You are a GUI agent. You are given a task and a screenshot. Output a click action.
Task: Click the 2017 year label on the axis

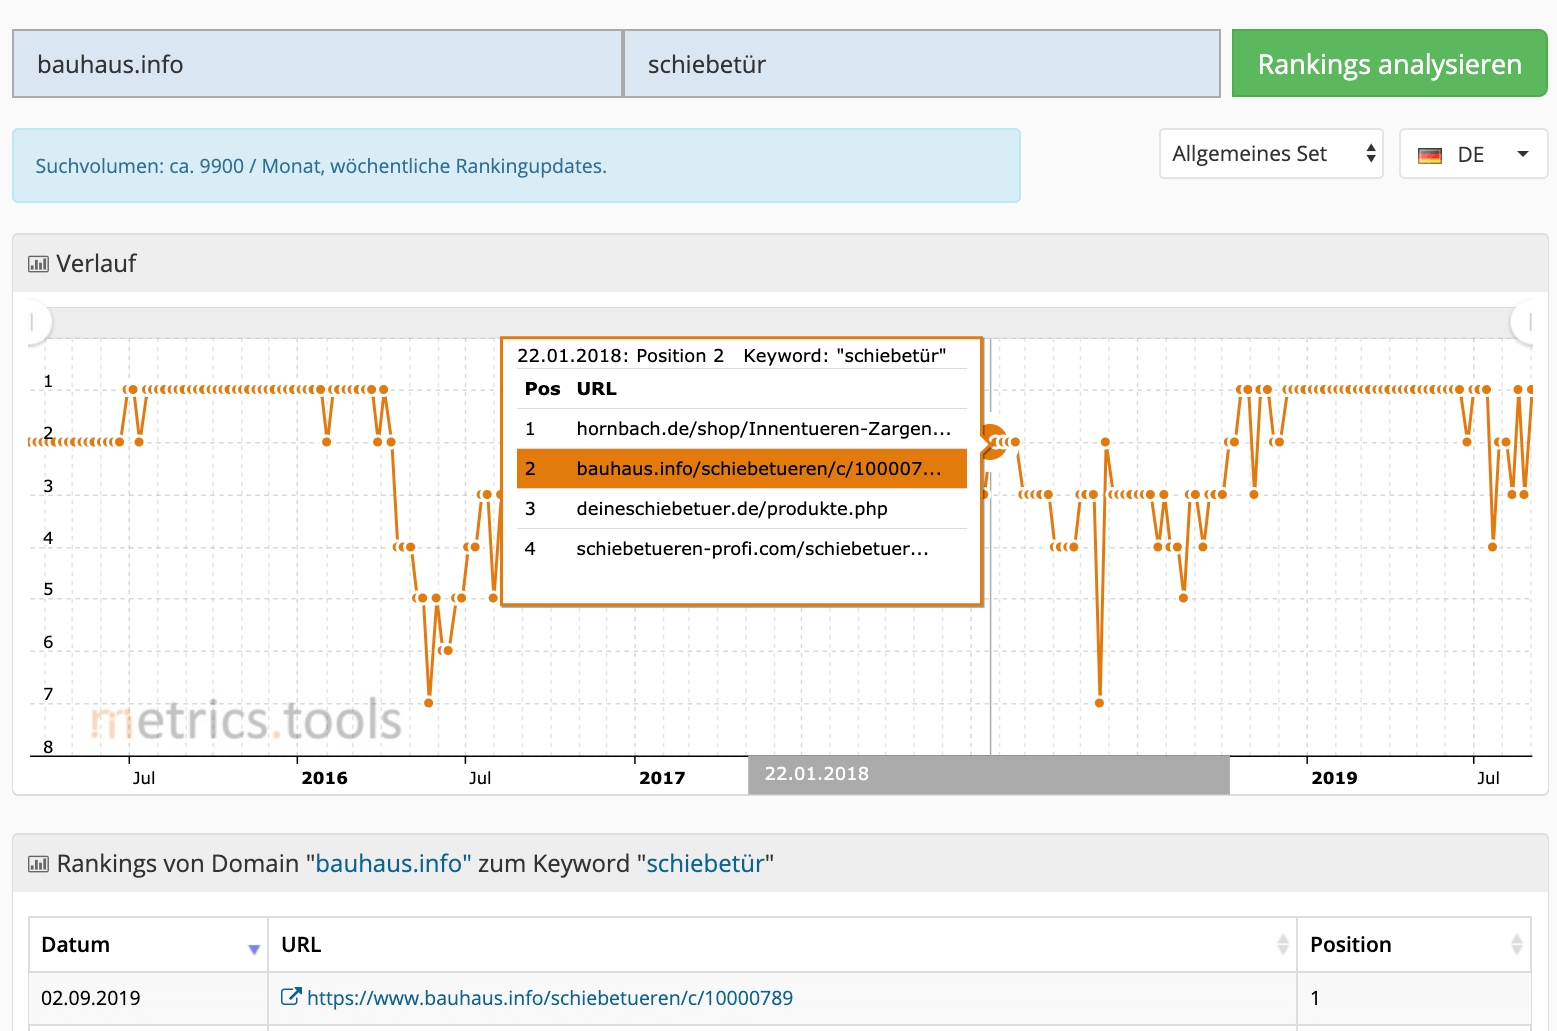(x=662, y=778)
